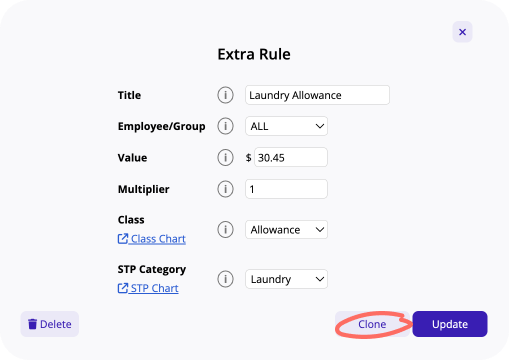Click the Delete button with trash icon
The width and height of the screenshot is (509, 360).
point(50,324)
